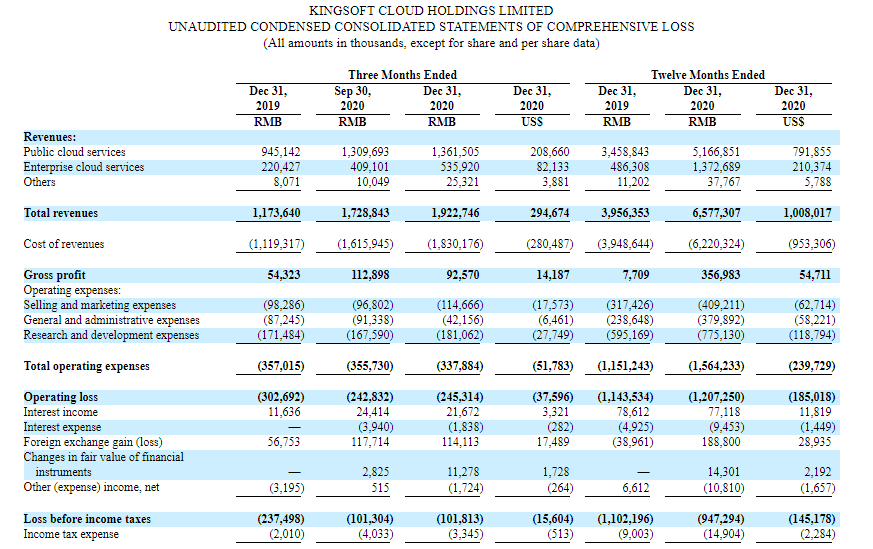Click the value 1,361,505
873x549 pixels.
coord(455,152)
